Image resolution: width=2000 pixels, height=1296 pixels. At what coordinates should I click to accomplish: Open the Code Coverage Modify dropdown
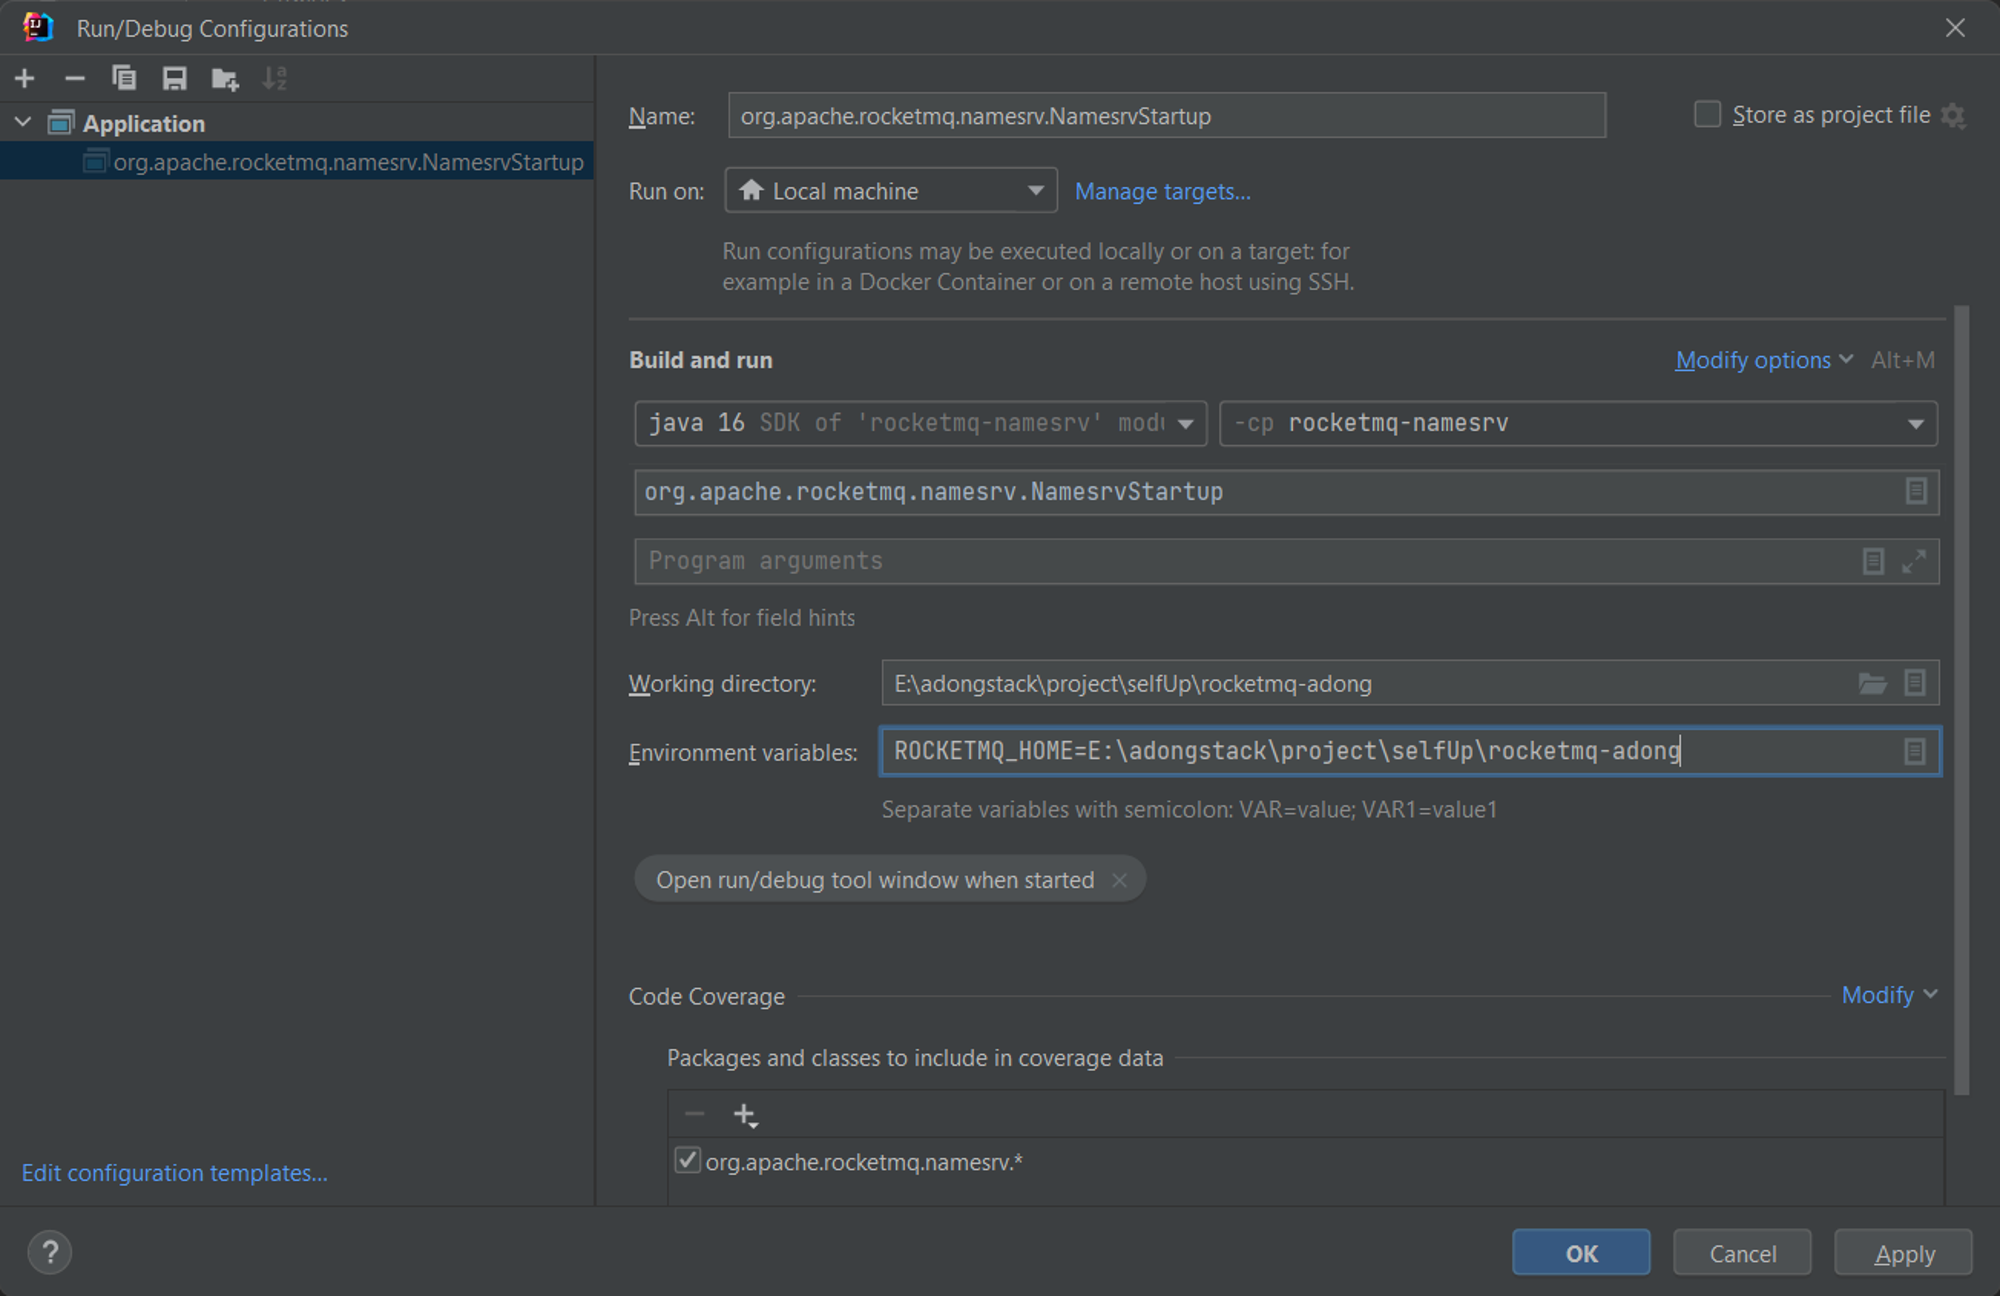coord(1889,995)
